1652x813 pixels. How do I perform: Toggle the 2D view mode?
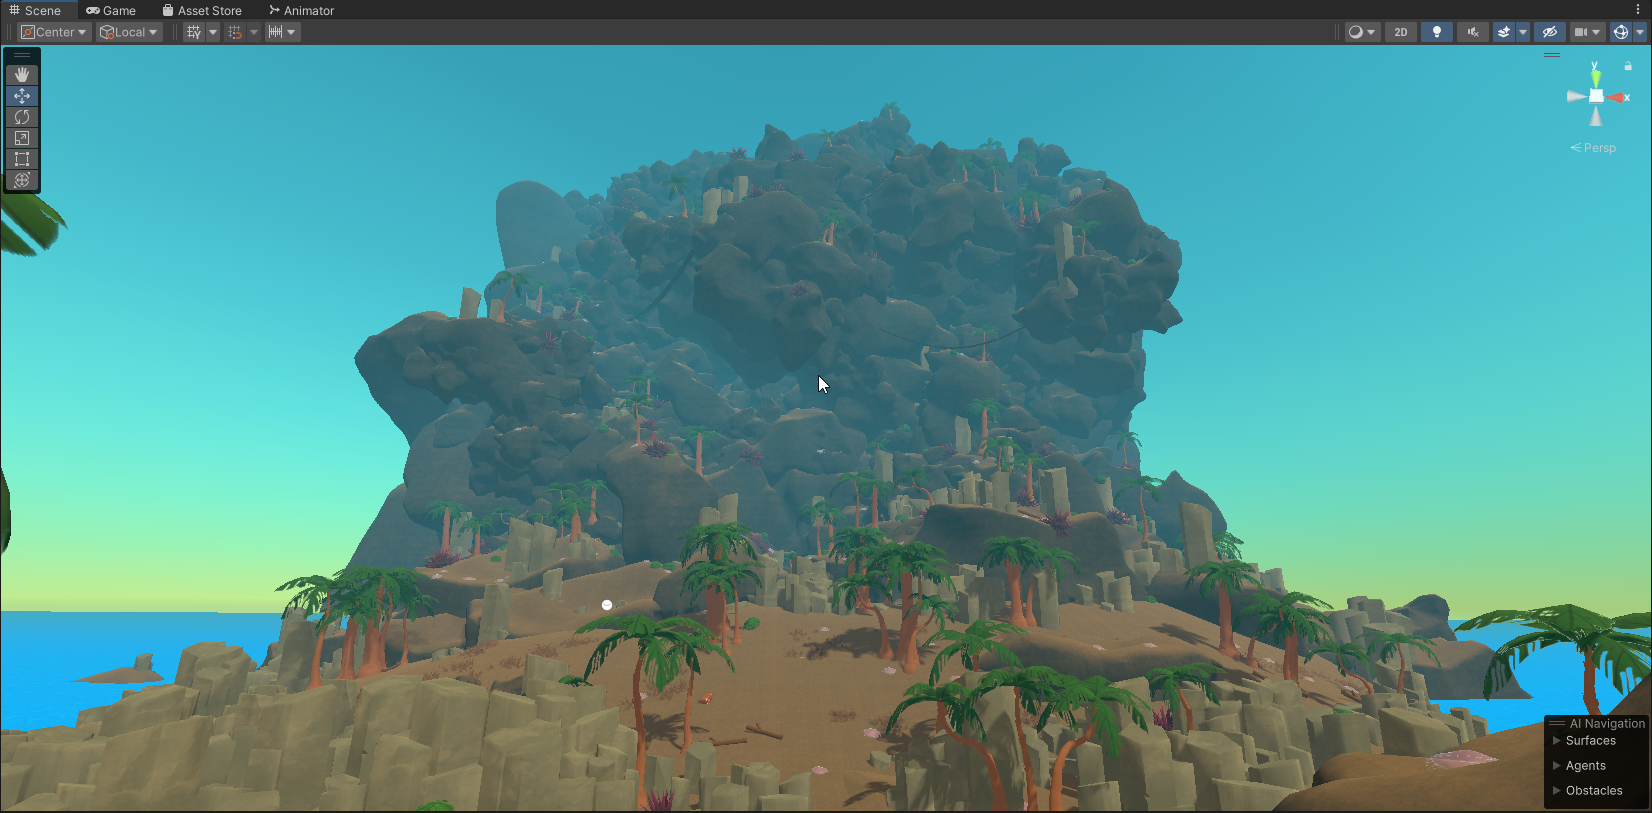(x=1401, y=32)
